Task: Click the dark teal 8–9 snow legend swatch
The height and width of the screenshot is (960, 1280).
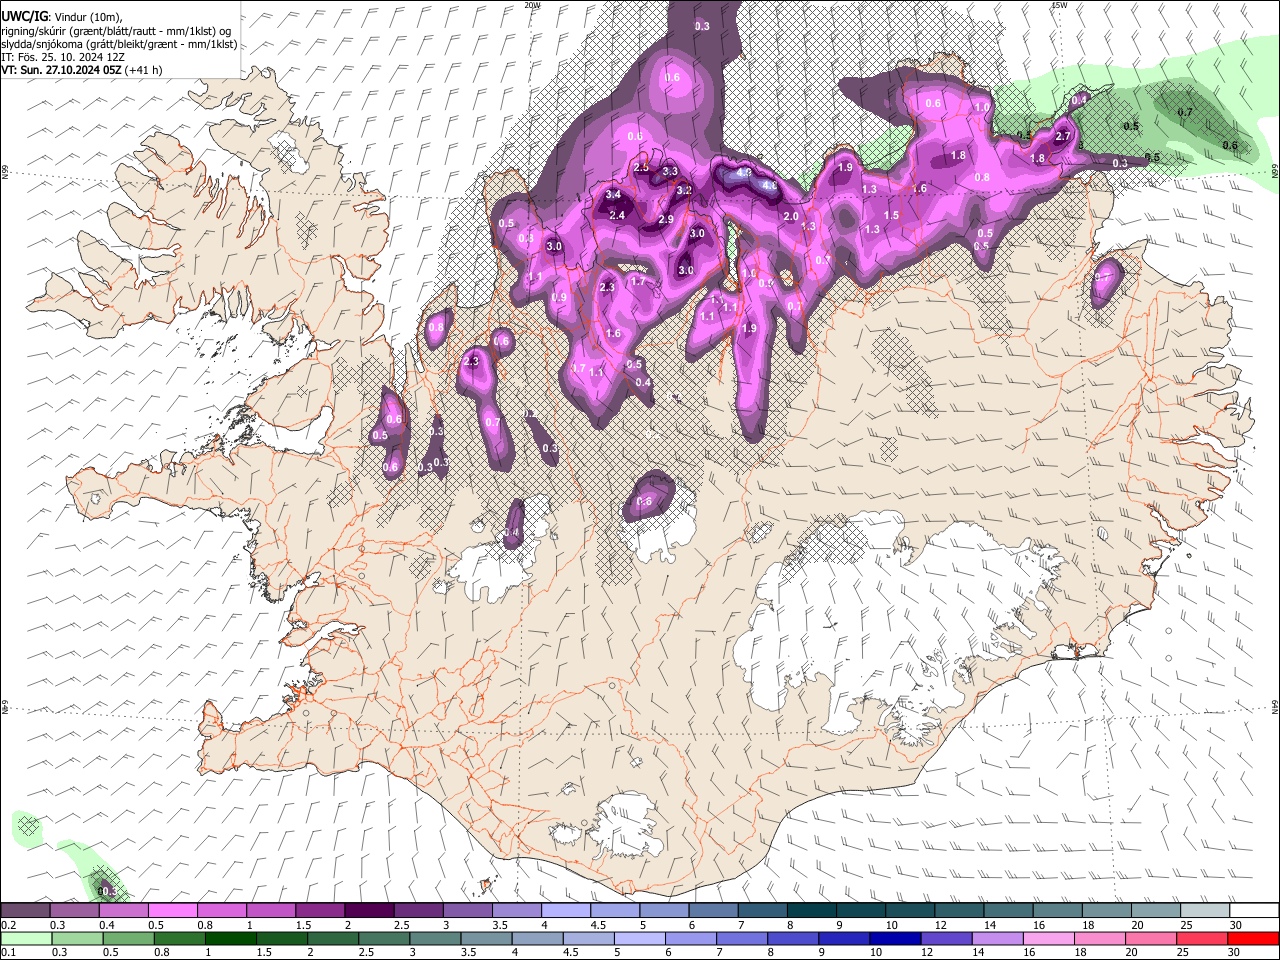Action: [812, 911]
